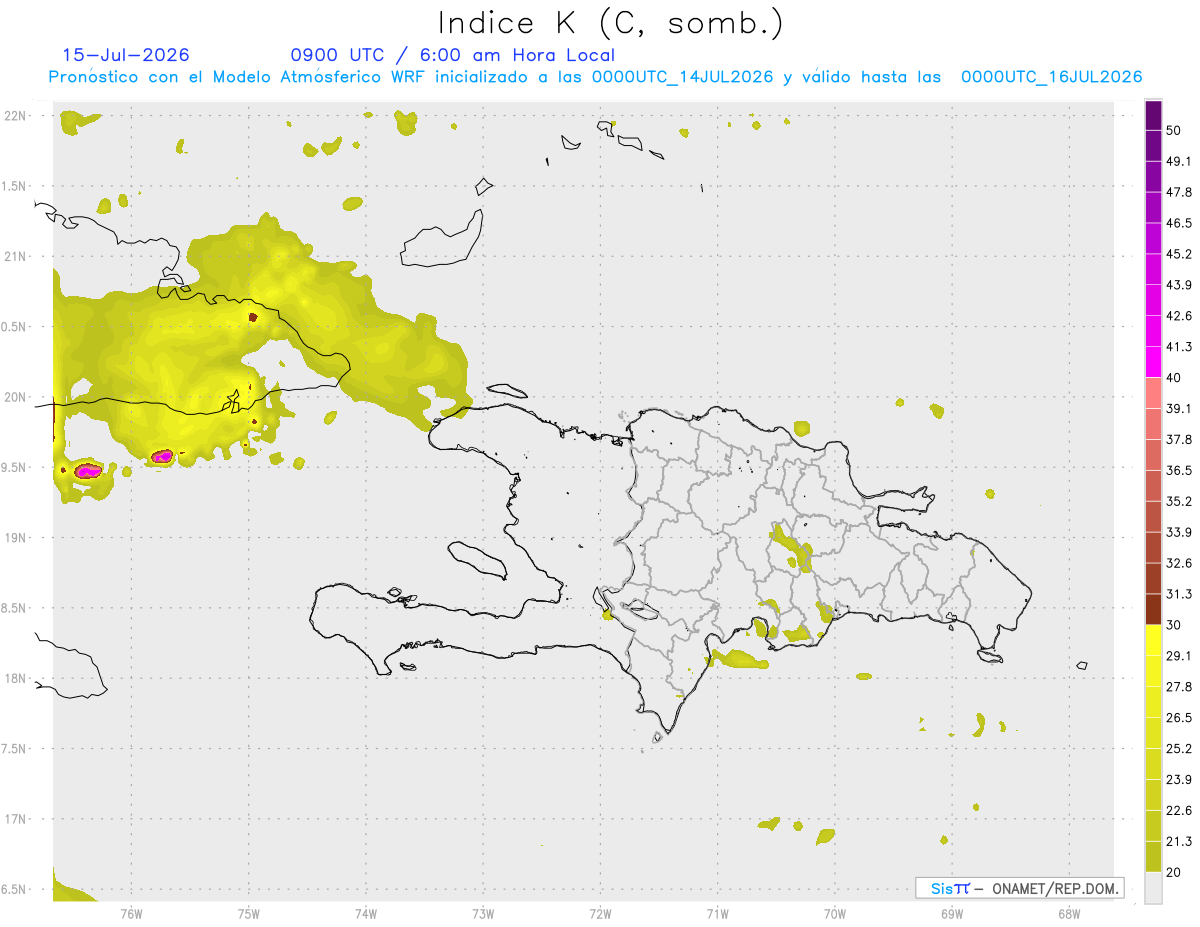Click "0900 UTC / 6:00 am Hora Local"

click(x=452, y=56)
